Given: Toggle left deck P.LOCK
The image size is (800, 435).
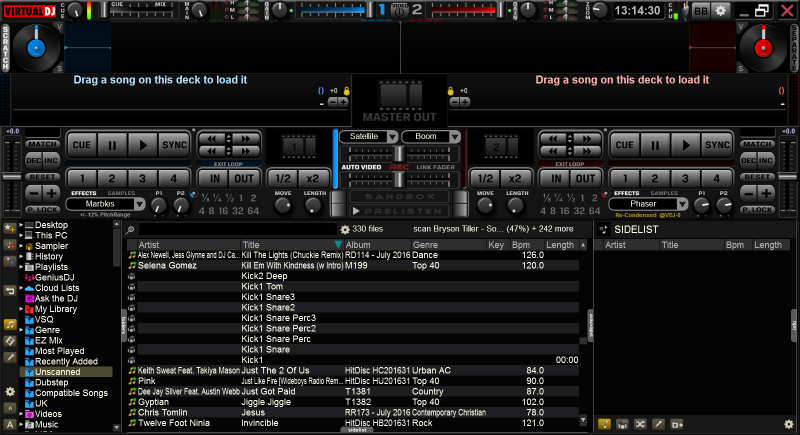Looking at the screenshot, I should point(43,210).
